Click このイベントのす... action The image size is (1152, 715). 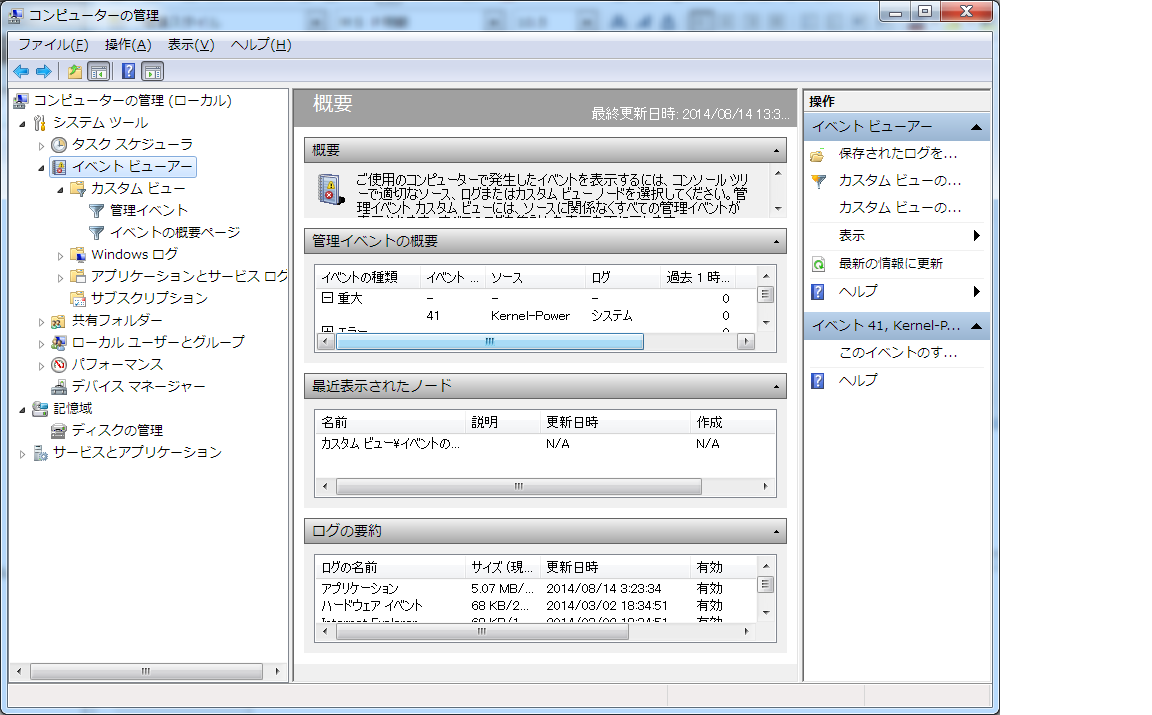[x=898, y=353]
